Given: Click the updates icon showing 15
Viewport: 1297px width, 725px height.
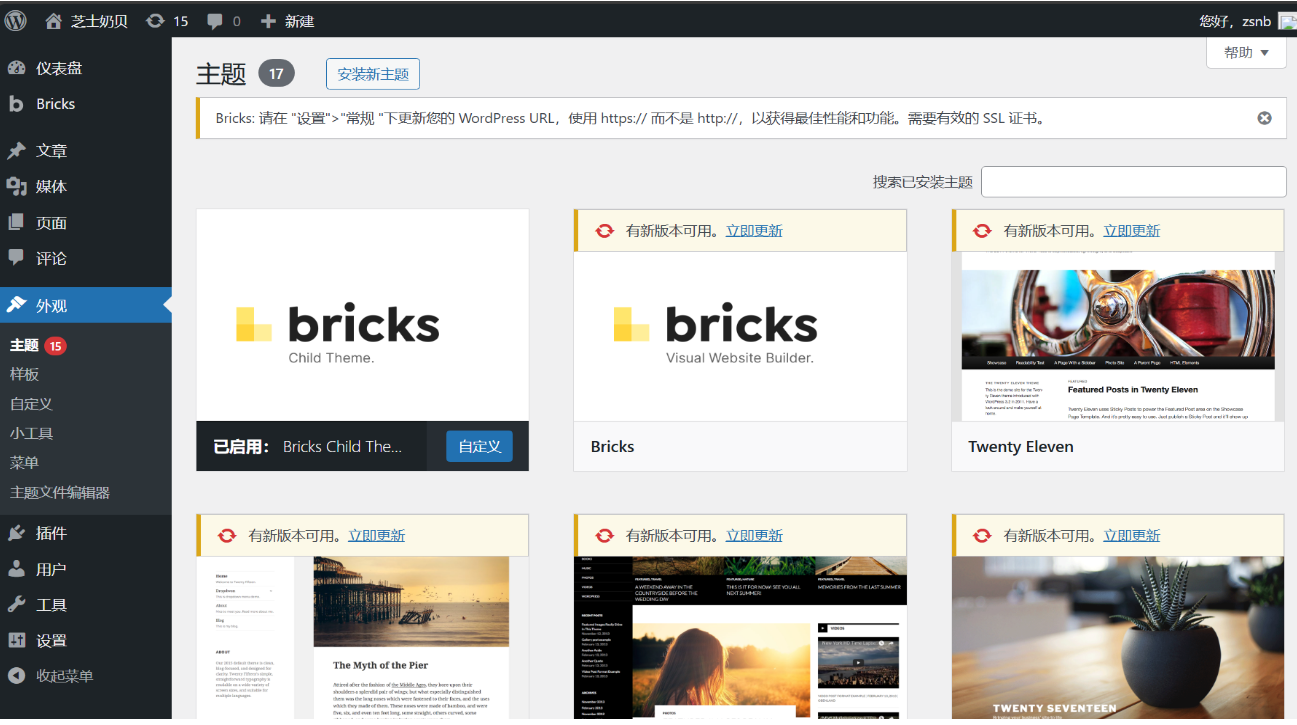Looking at the screenshot, I should click(156, 21).
